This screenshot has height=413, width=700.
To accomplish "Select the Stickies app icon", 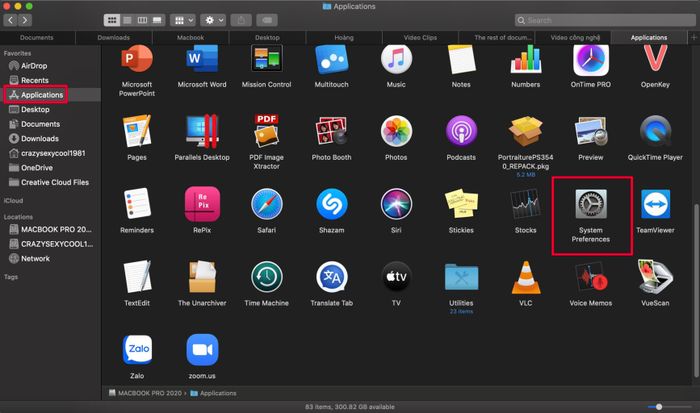I will 461,204.
